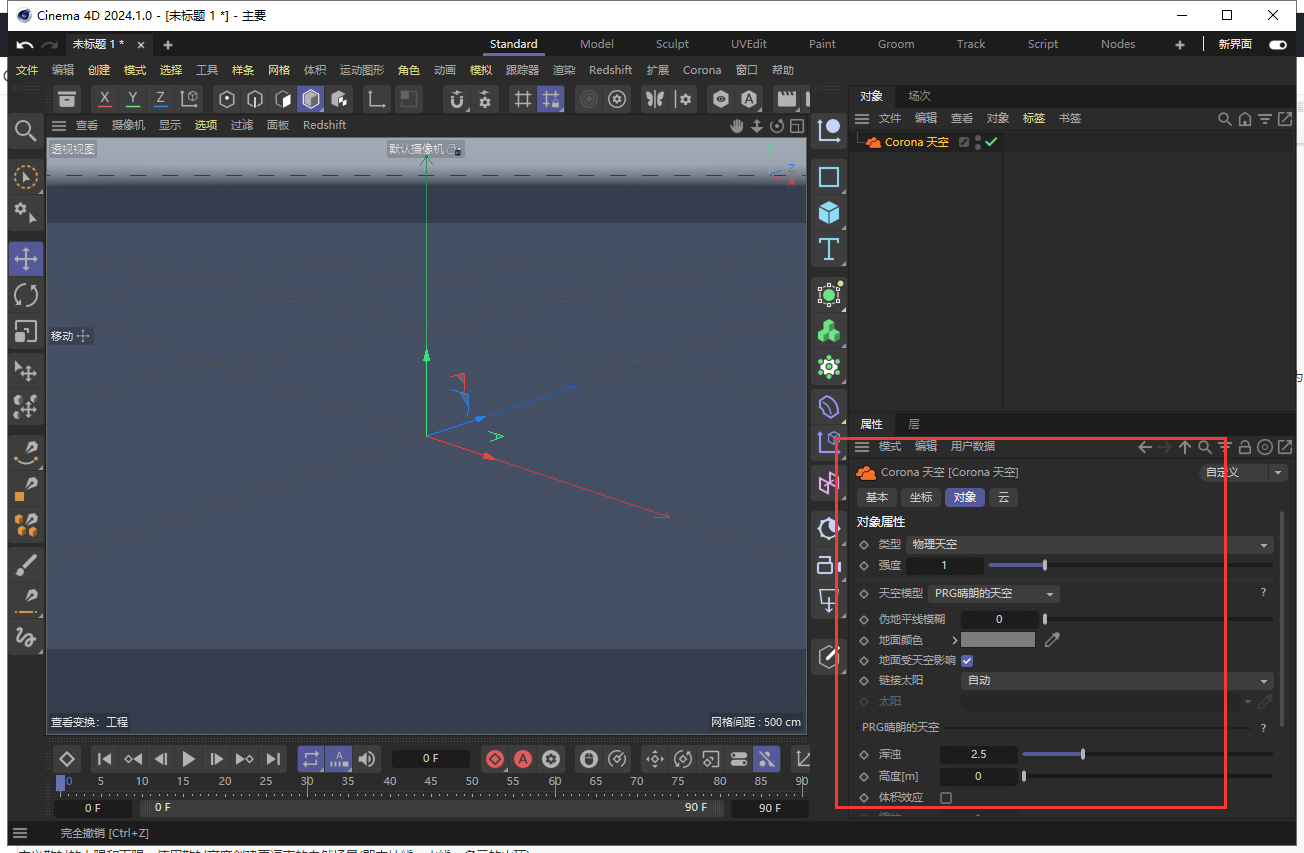Viewport: 1304px width, 853px height.
Task: Click the 浑浊 slider handle
Action: (x=1083, y=754)
